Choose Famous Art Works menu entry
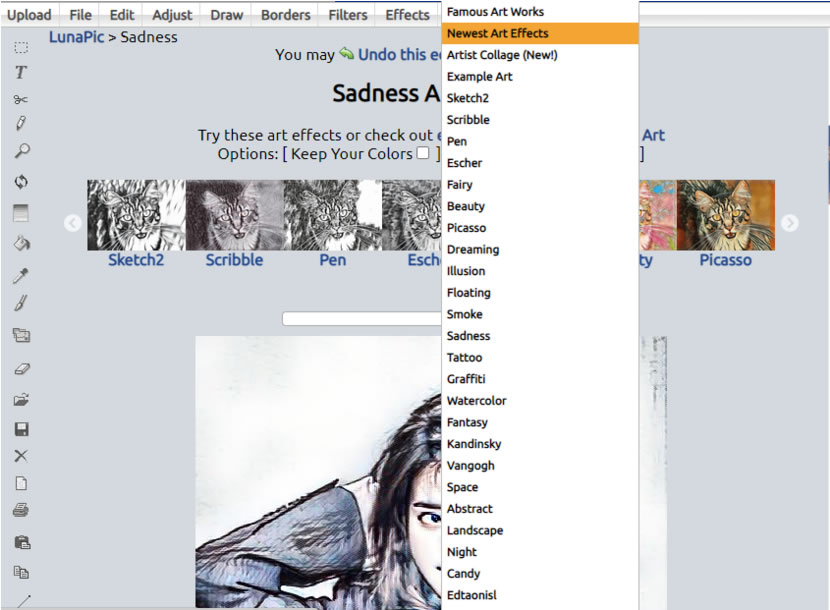 click(540, 12)
